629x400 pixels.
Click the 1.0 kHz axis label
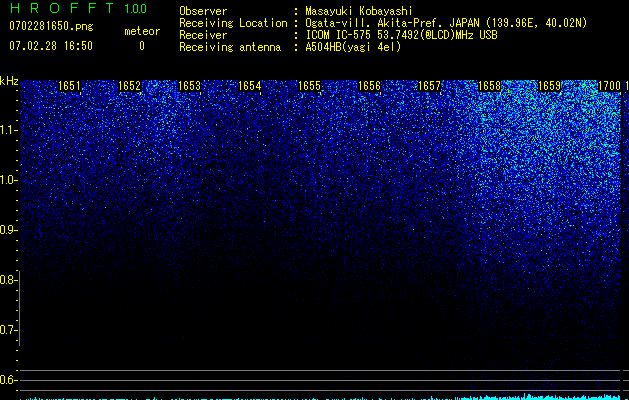coord(8,180)
